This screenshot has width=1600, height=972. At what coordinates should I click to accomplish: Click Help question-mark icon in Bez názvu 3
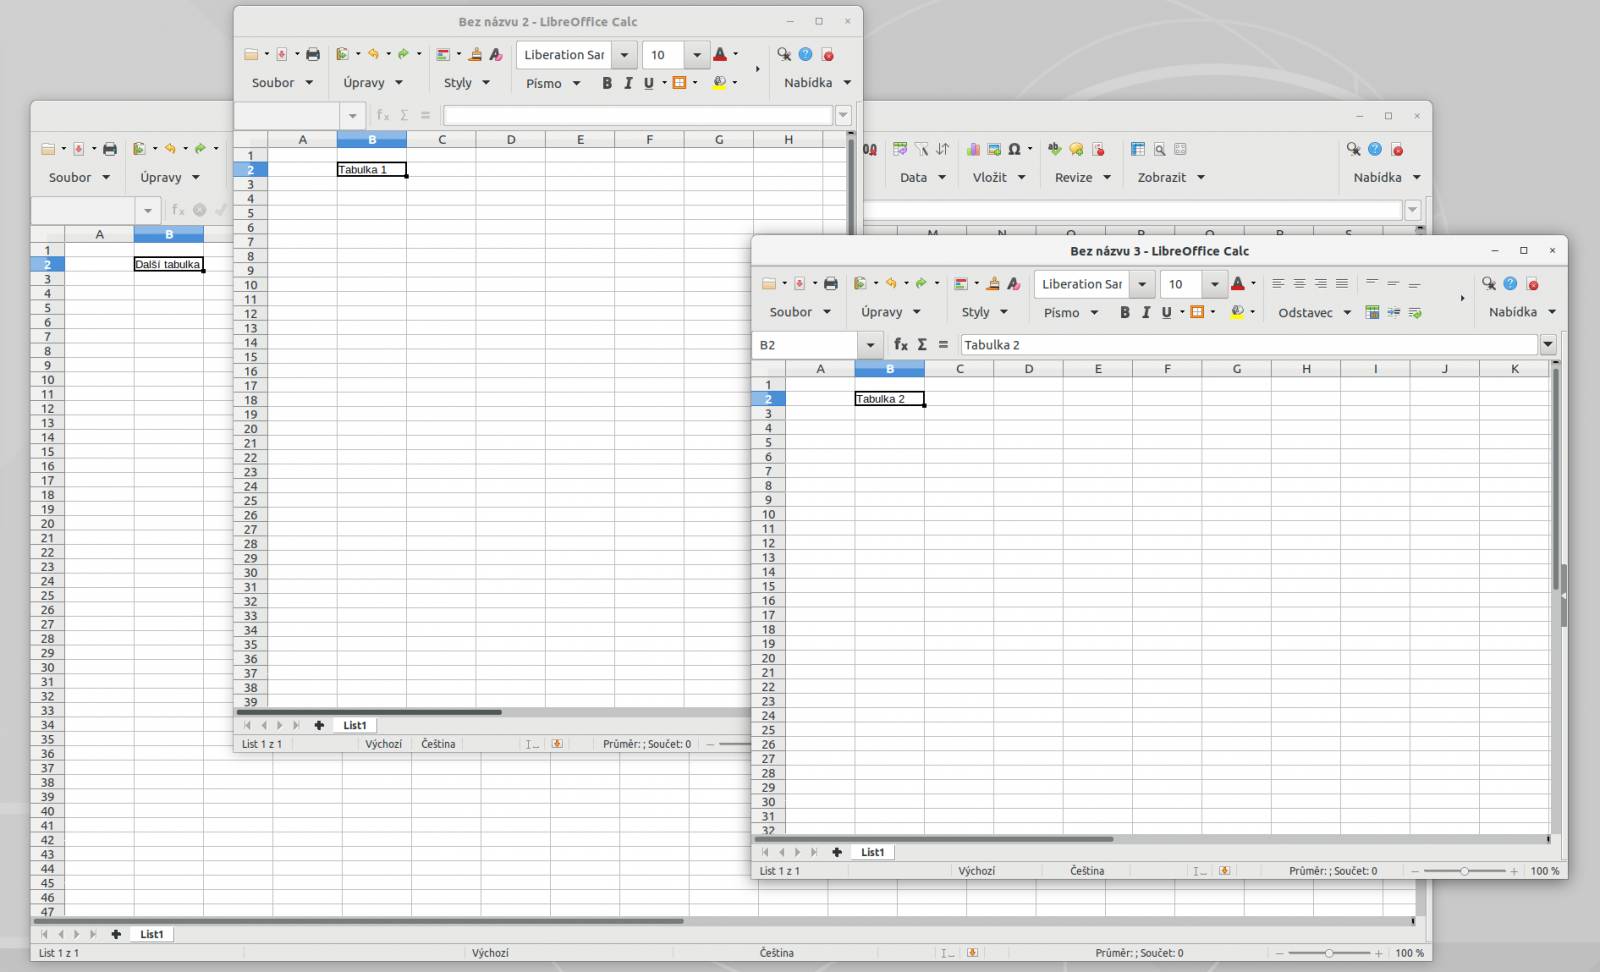[x=1510, y=284]
